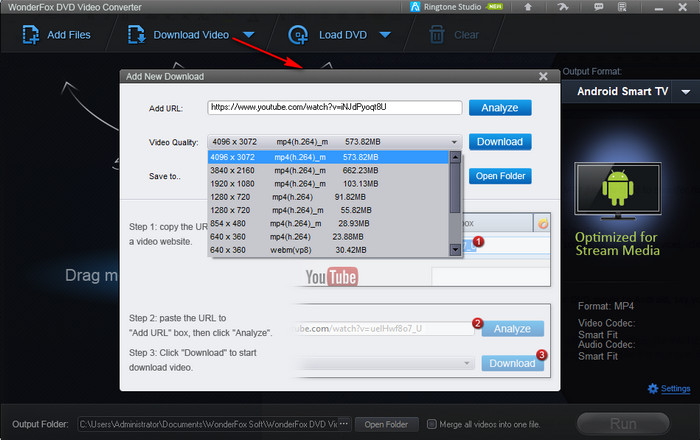Select the 4096 x 3072 573.82MB quality option
This screenshot has height=440, width=700.
click(x=329, y=157)
